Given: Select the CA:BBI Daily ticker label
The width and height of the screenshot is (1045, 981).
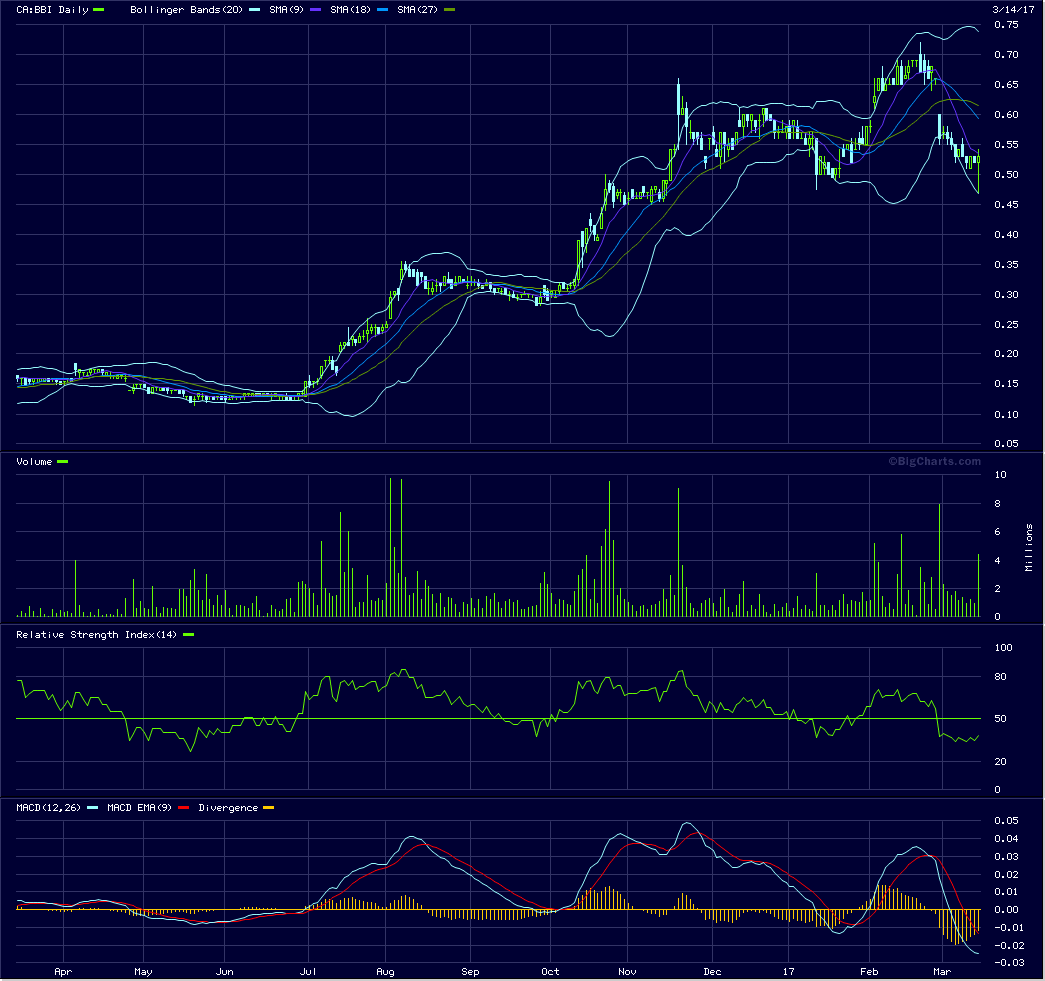Looking at the screenshot, I should tap(51, 10).
